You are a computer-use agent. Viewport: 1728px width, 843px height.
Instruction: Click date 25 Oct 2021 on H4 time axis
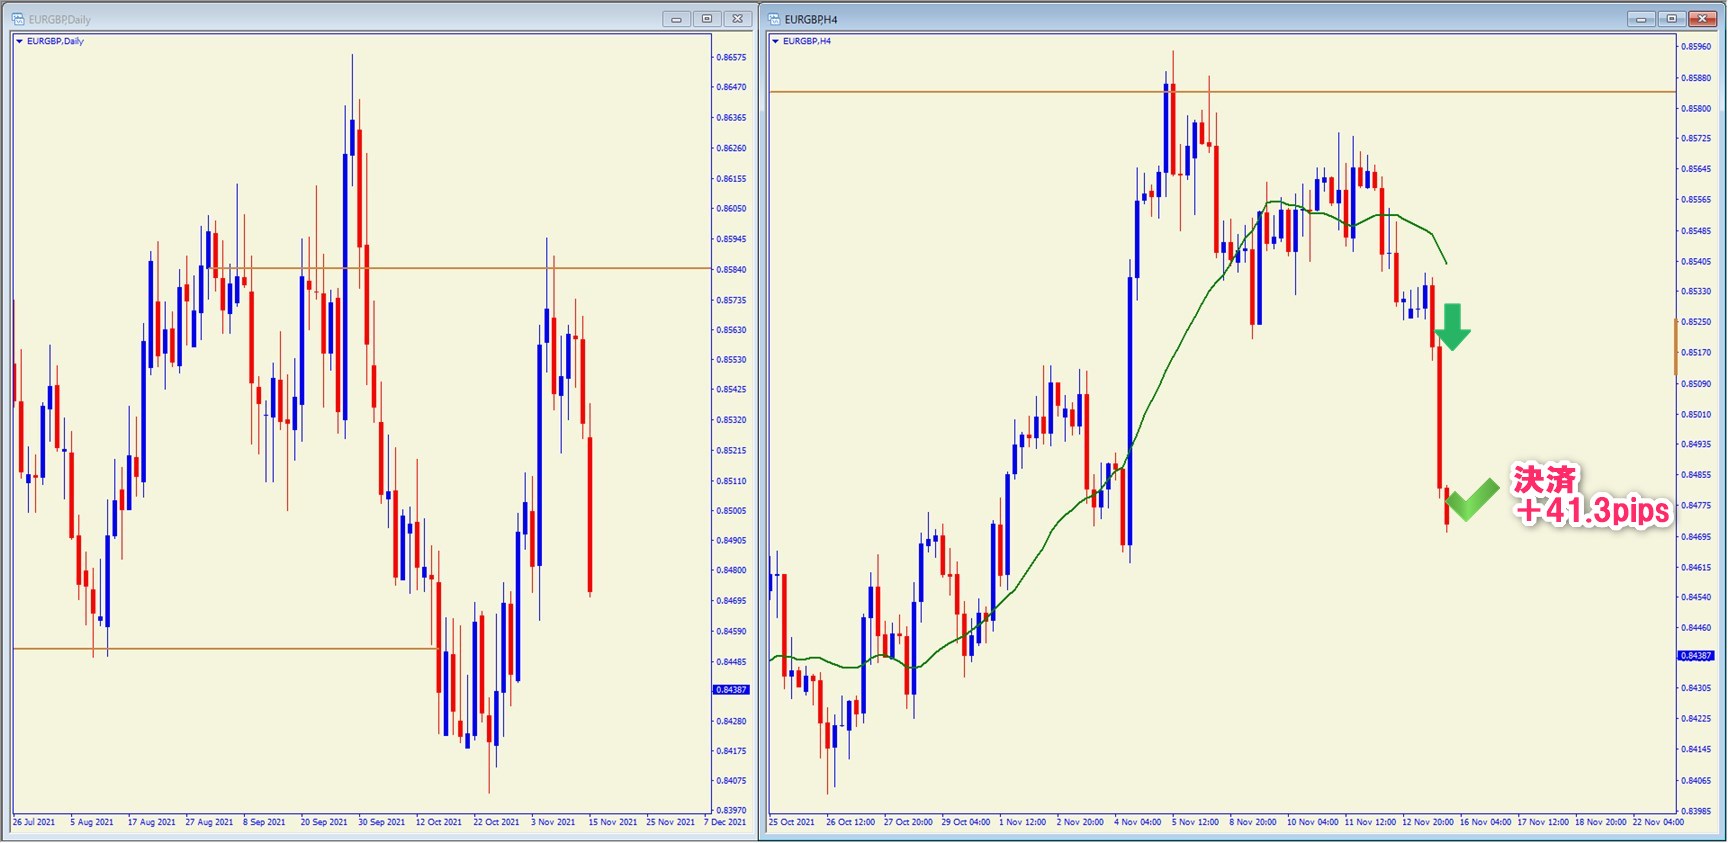pos(792,823)
